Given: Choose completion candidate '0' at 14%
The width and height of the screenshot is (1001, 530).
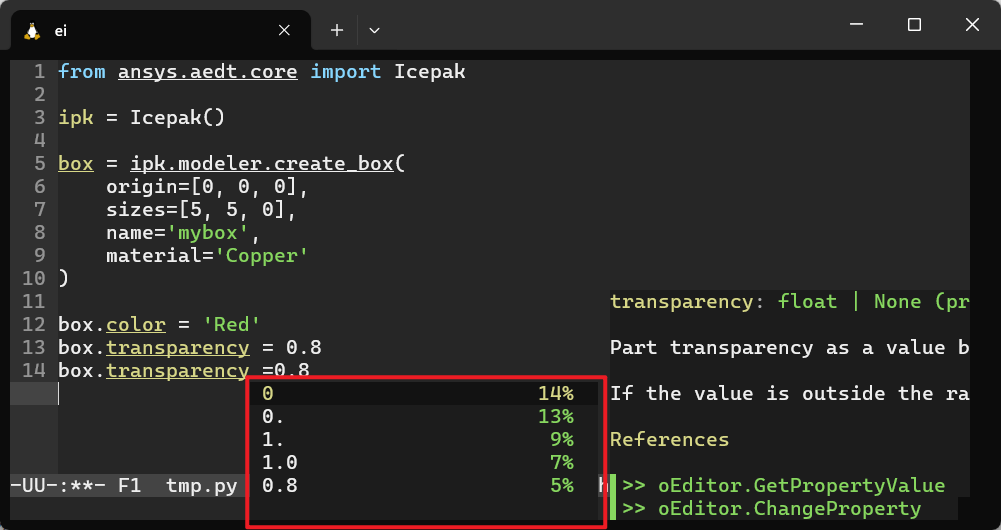Looking at the screenshot, I should click(424, 393).
